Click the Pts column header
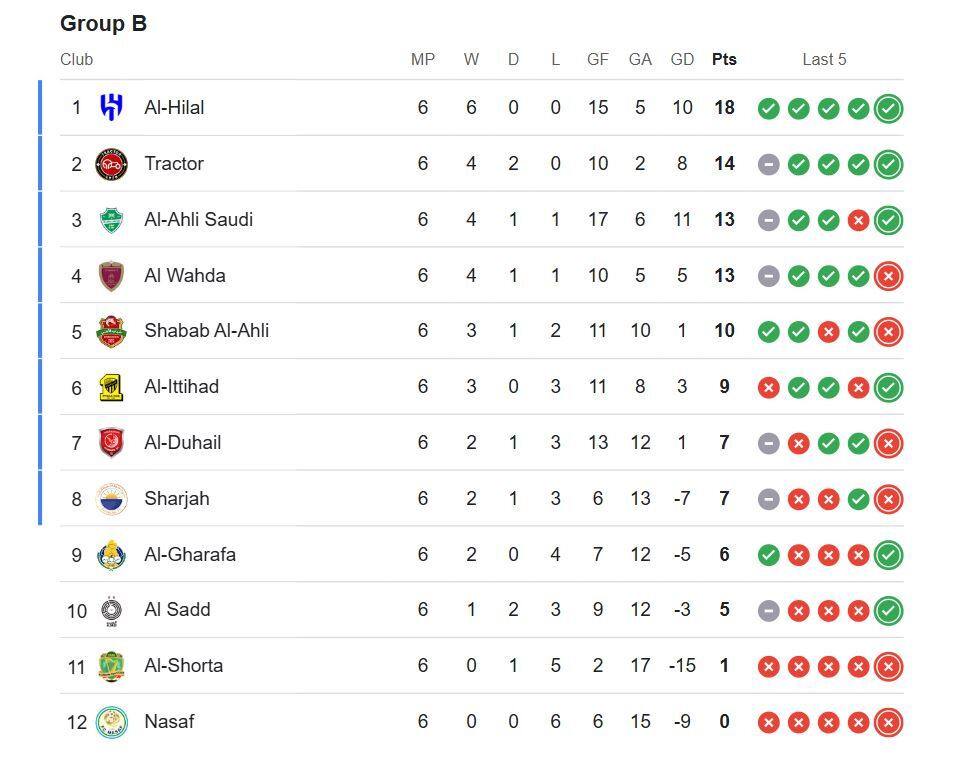This screenshot has width=979, height=777. [724, 60]
